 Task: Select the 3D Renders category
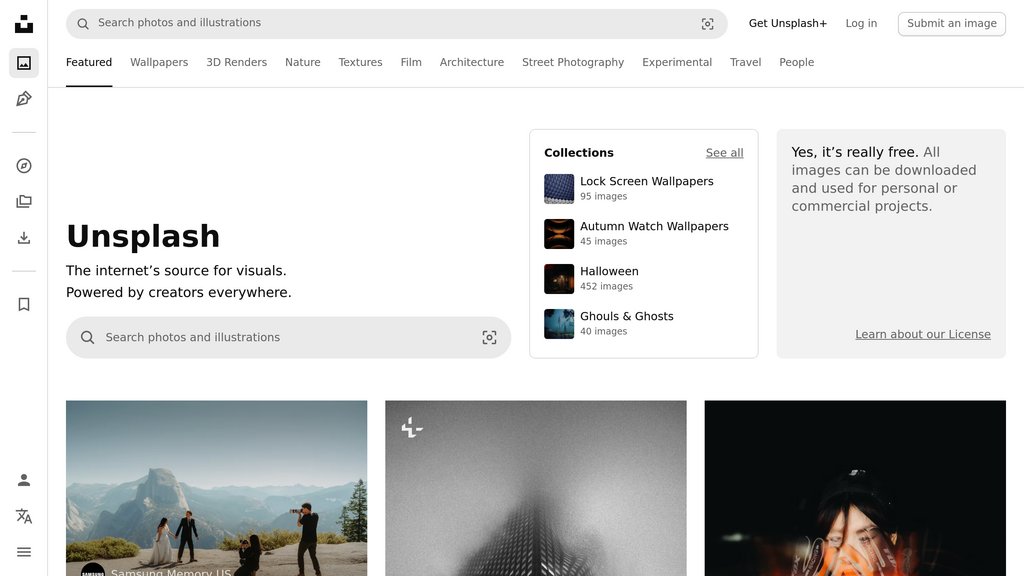pos(236,62)
